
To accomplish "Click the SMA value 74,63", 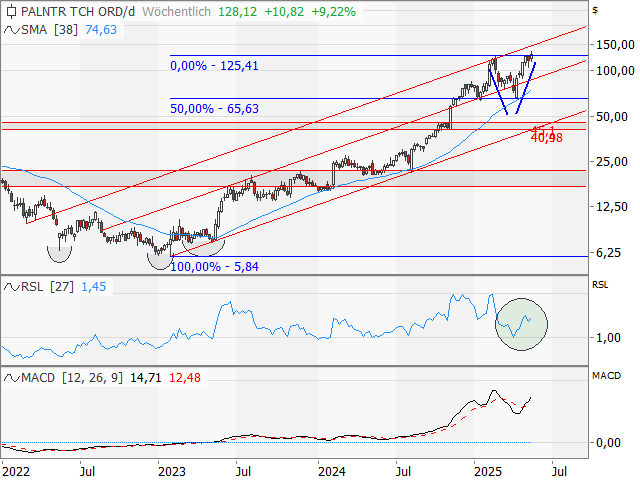I will [101, 30].
